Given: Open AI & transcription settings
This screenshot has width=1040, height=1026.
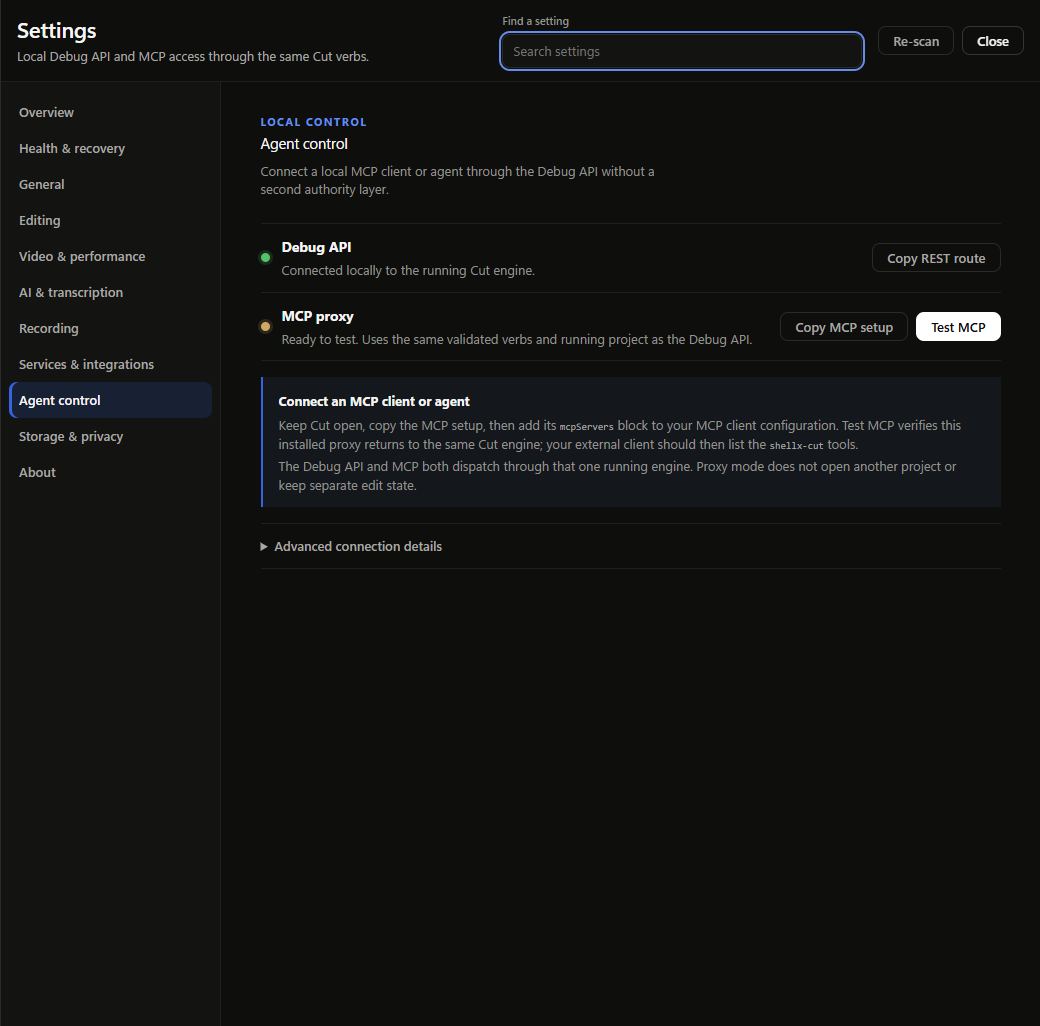Looking at the screenshot, I should pos(110,292).
